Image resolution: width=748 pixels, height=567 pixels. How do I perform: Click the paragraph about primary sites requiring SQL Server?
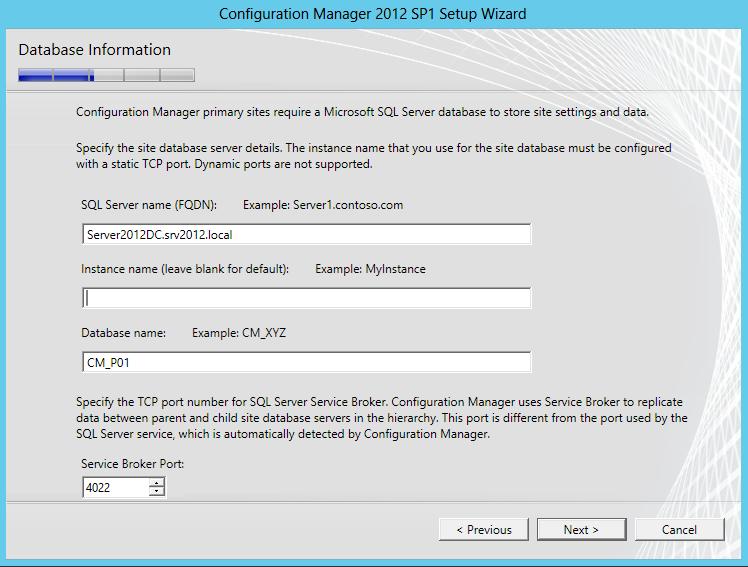coord(363,112)
